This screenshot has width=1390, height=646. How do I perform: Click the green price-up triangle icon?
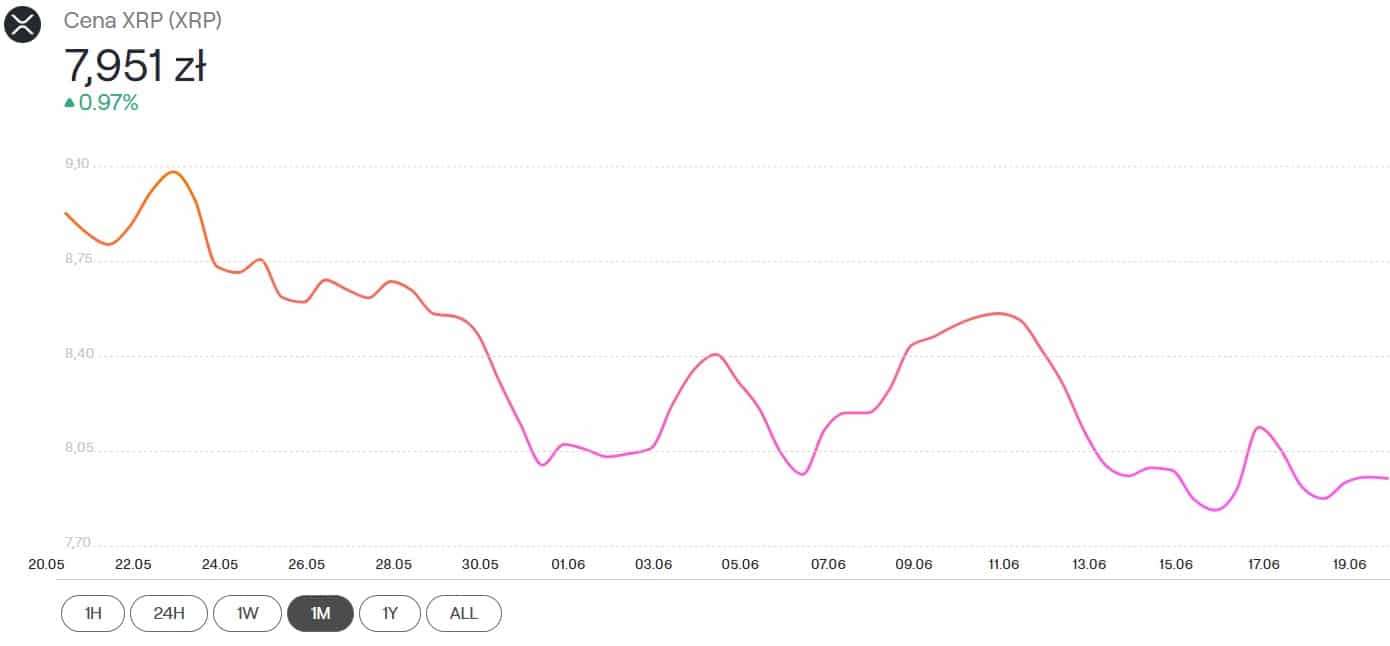click(69, 102)
